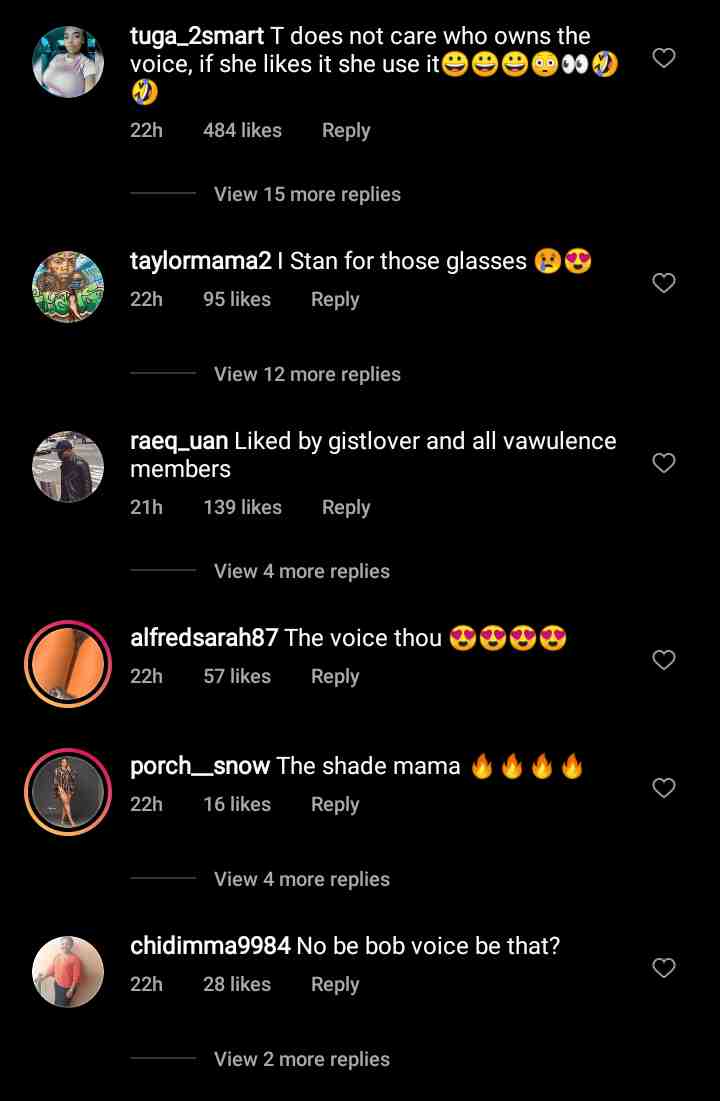Screen dimensions: 720x1101
Task: Tap the heart beside chidimma9984's comment
Action: (x=664, y=968)
